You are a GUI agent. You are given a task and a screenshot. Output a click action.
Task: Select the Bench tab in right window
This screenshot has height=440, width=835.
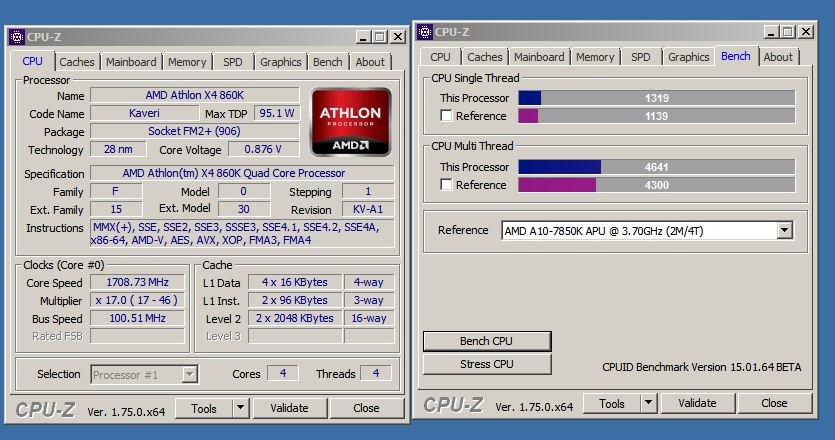click(736, 56)
